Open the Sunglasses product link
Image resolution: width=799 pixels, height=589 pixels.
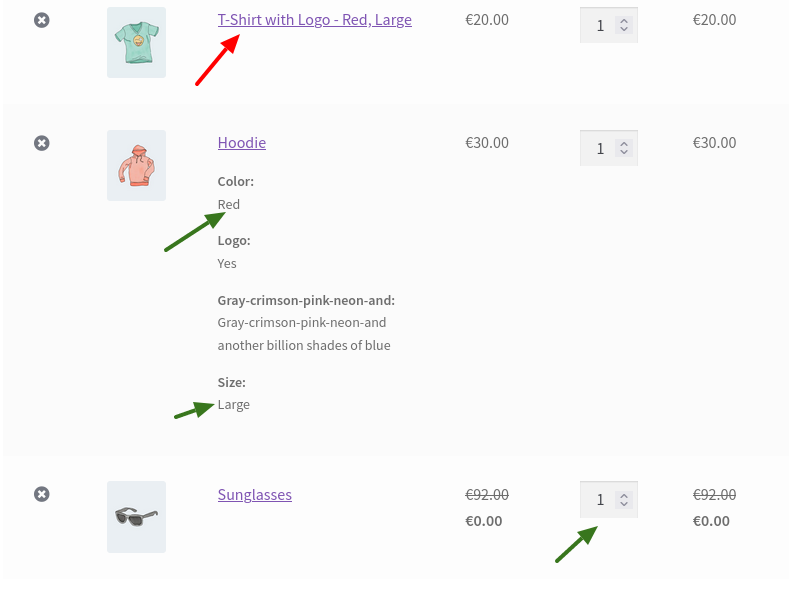click(255, 495)
